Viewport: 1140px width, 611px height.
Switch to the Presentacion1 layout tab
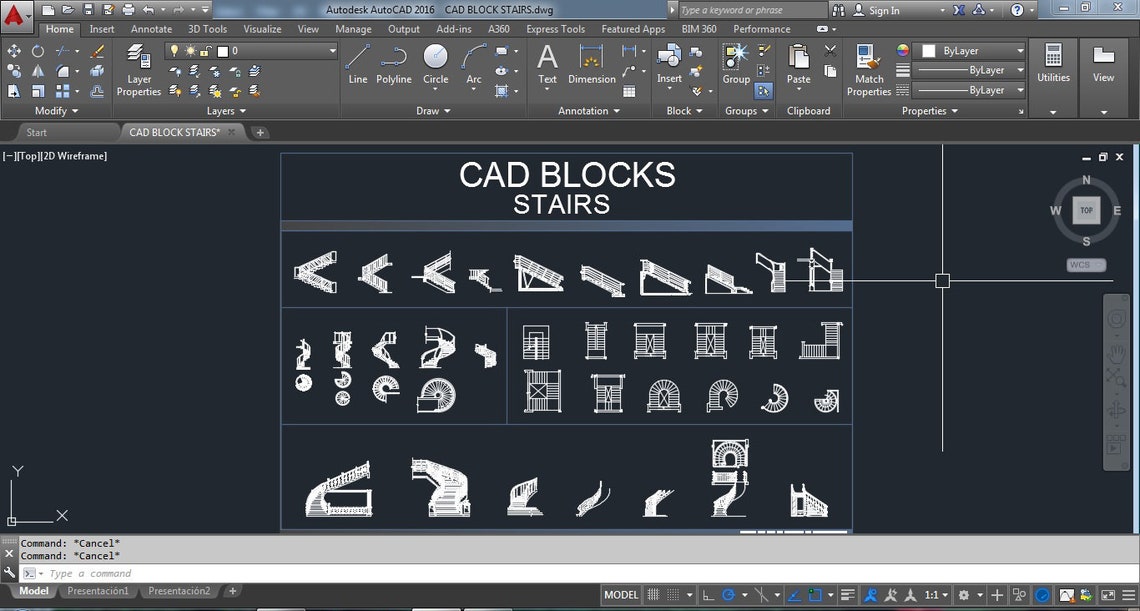(x=97, y=591)
